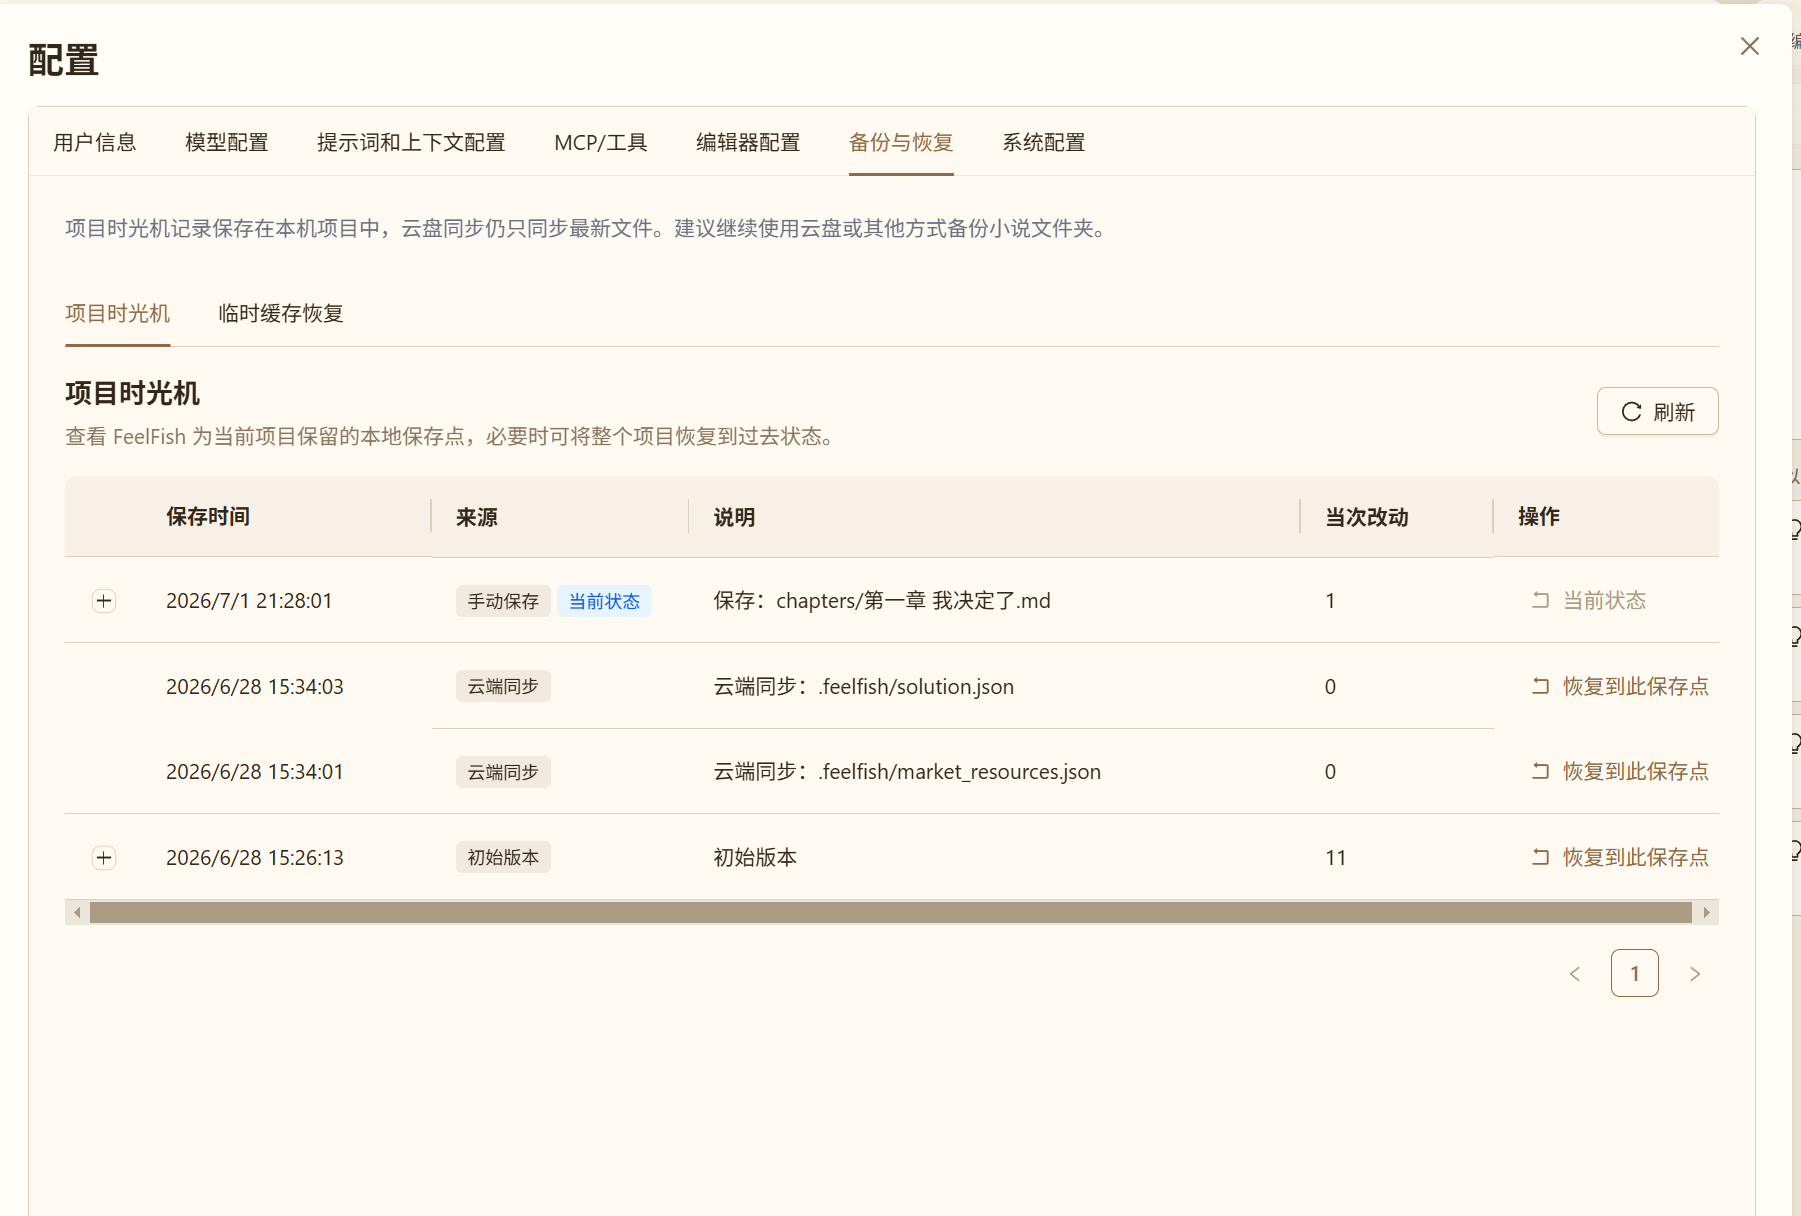Screen dimensions: 1801x1216
Task: Open the 系统配置 tab
Action: pyautogui.click(x=1044, y=142)
